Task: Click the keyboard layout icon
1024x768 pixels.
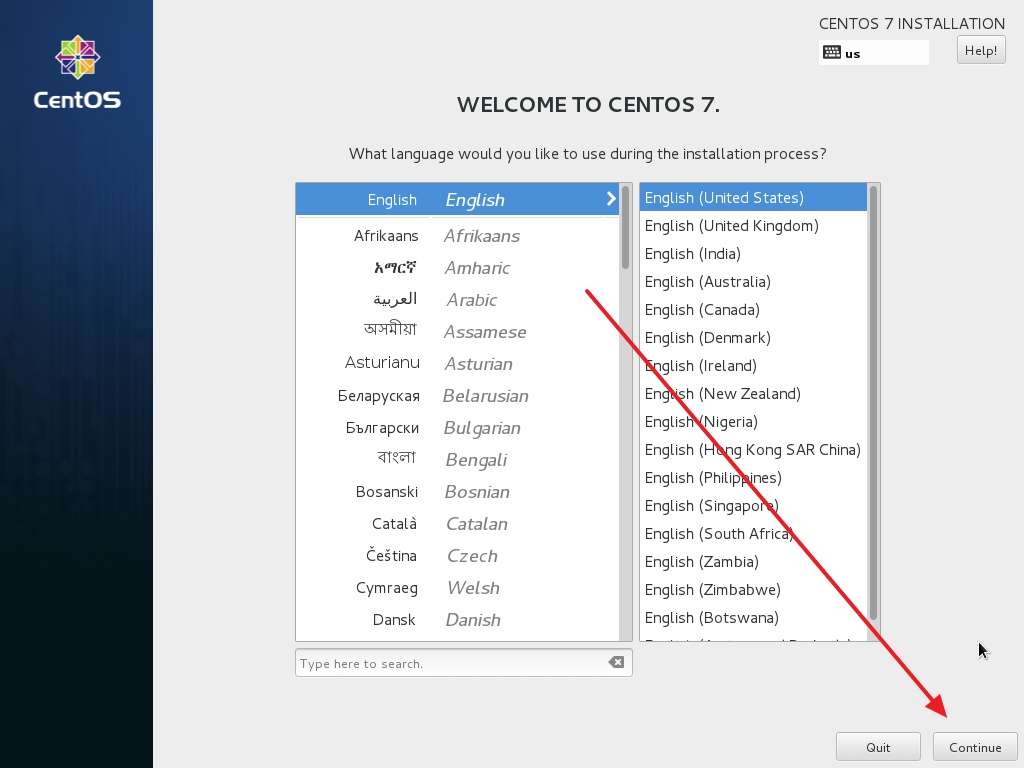Action: pyautogui.click(x=832, y=52)
